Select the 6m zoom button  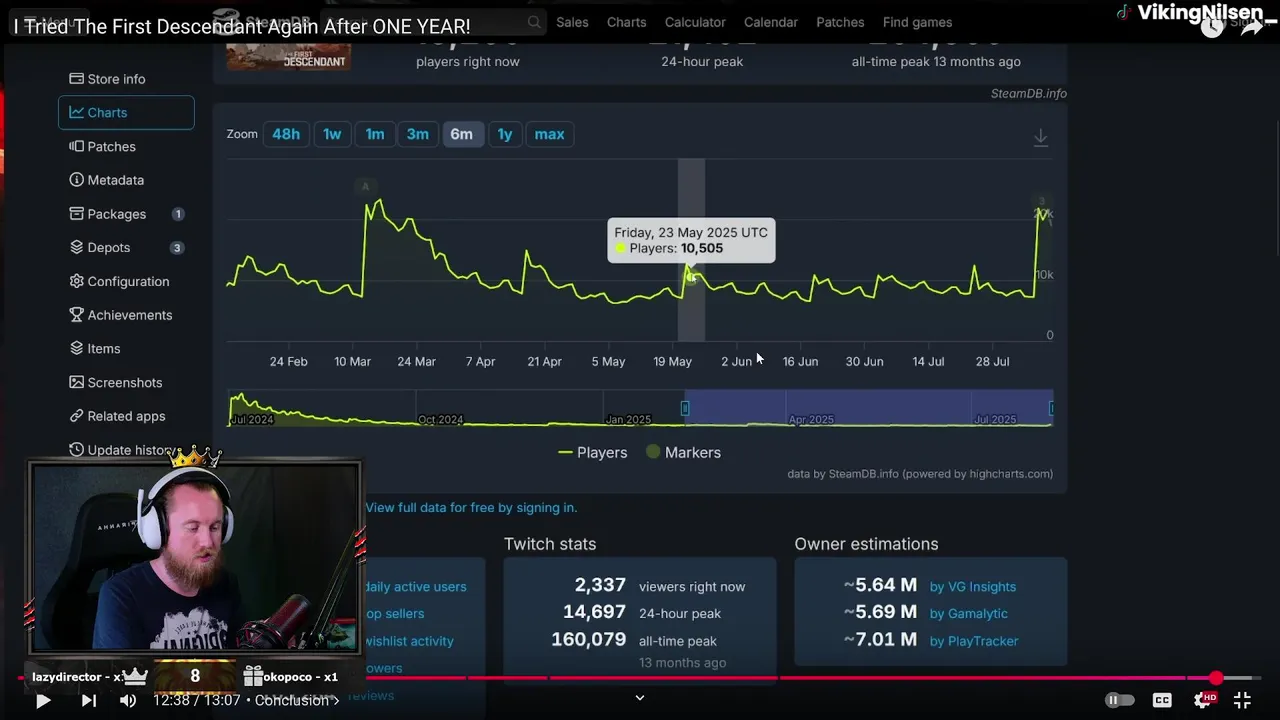(x=461, y=134)
